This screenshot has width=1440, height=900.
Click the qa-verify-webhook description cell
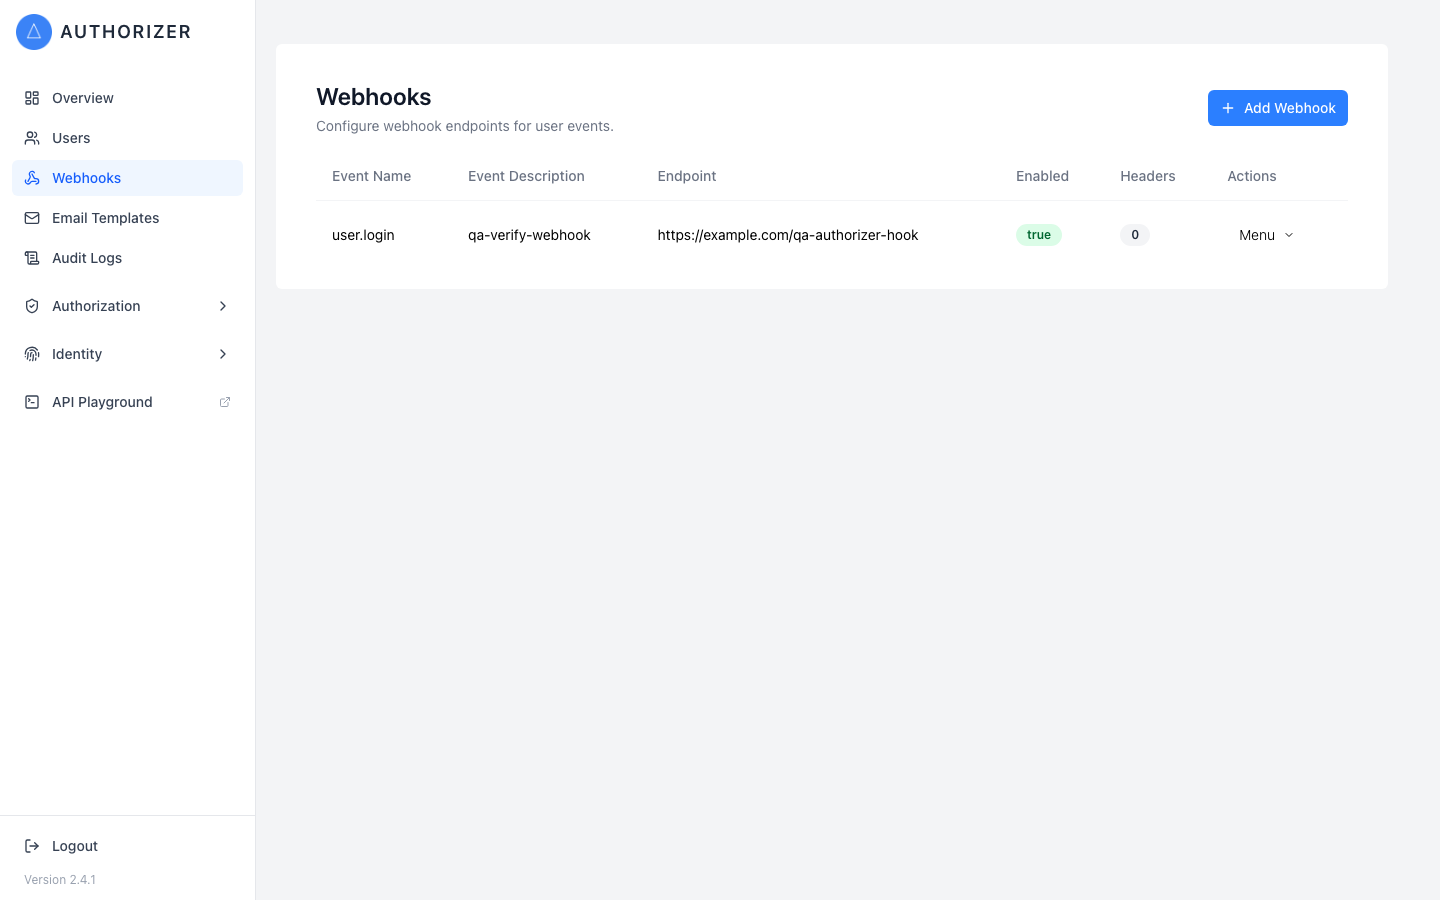click(529, 235)
